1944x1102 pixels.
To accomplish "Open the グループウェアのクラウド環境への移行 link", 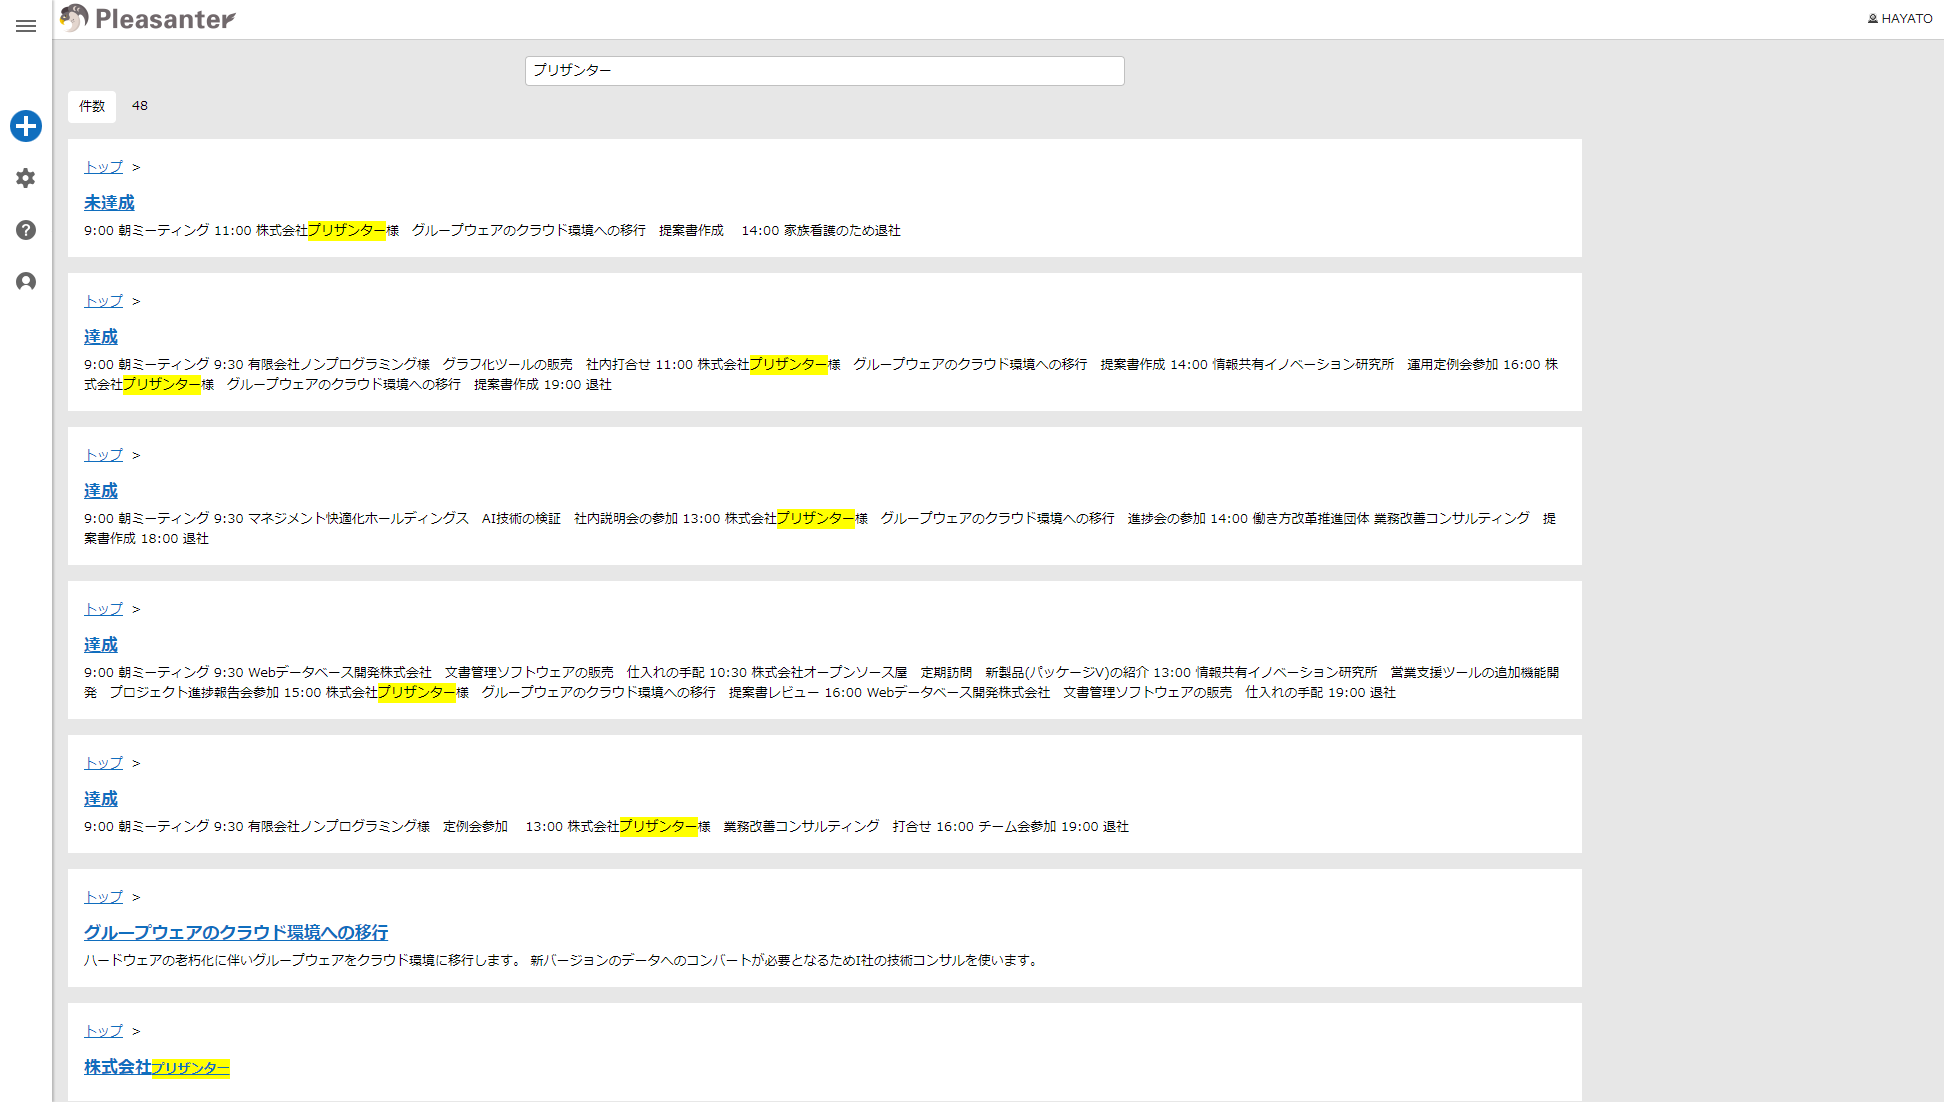I will (236, 933).
